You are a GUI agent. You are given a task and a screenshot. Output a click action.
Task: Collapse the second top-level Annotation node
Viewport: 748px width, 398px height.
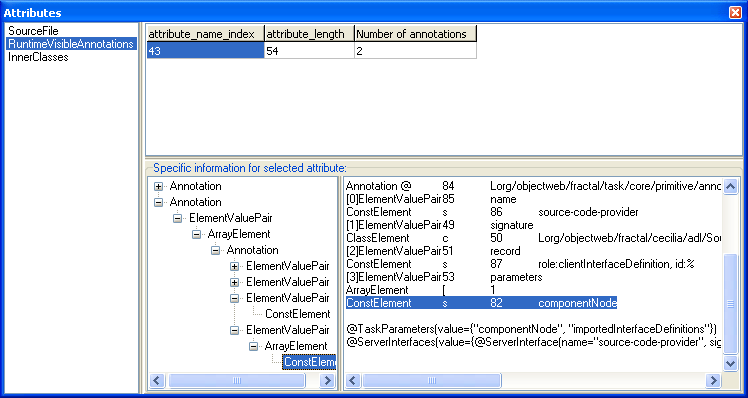pyautogui.click(x=158, y=202)
